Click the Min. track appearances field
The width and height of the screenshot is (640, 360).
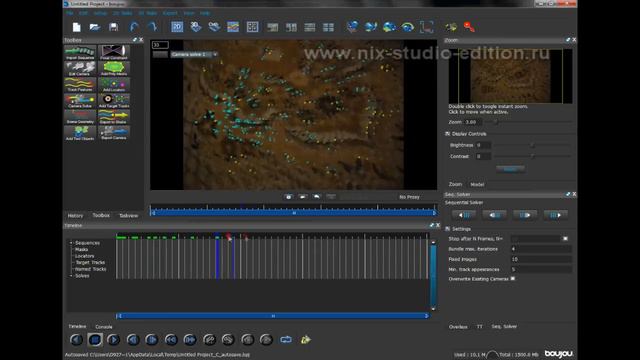click(x=541, y=269)
